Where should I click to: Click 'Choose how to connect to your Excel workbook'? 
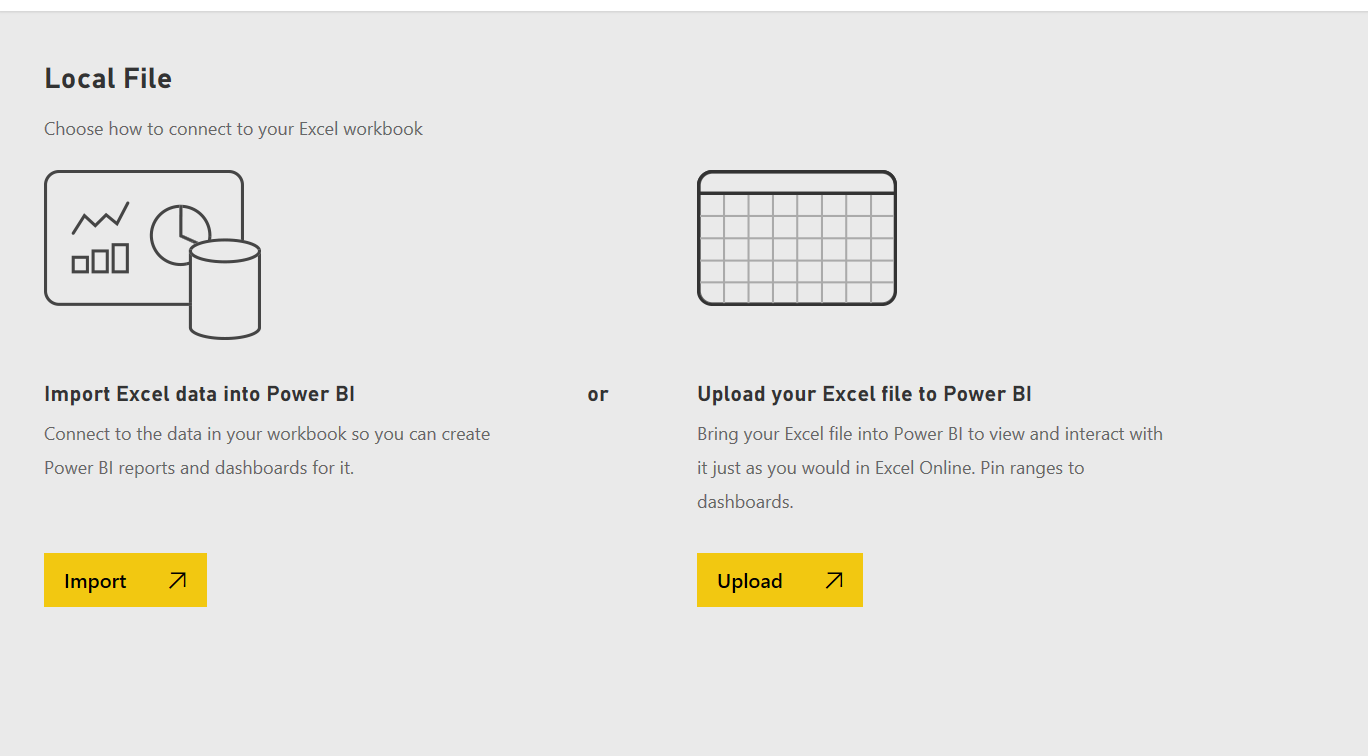(234, 129)
